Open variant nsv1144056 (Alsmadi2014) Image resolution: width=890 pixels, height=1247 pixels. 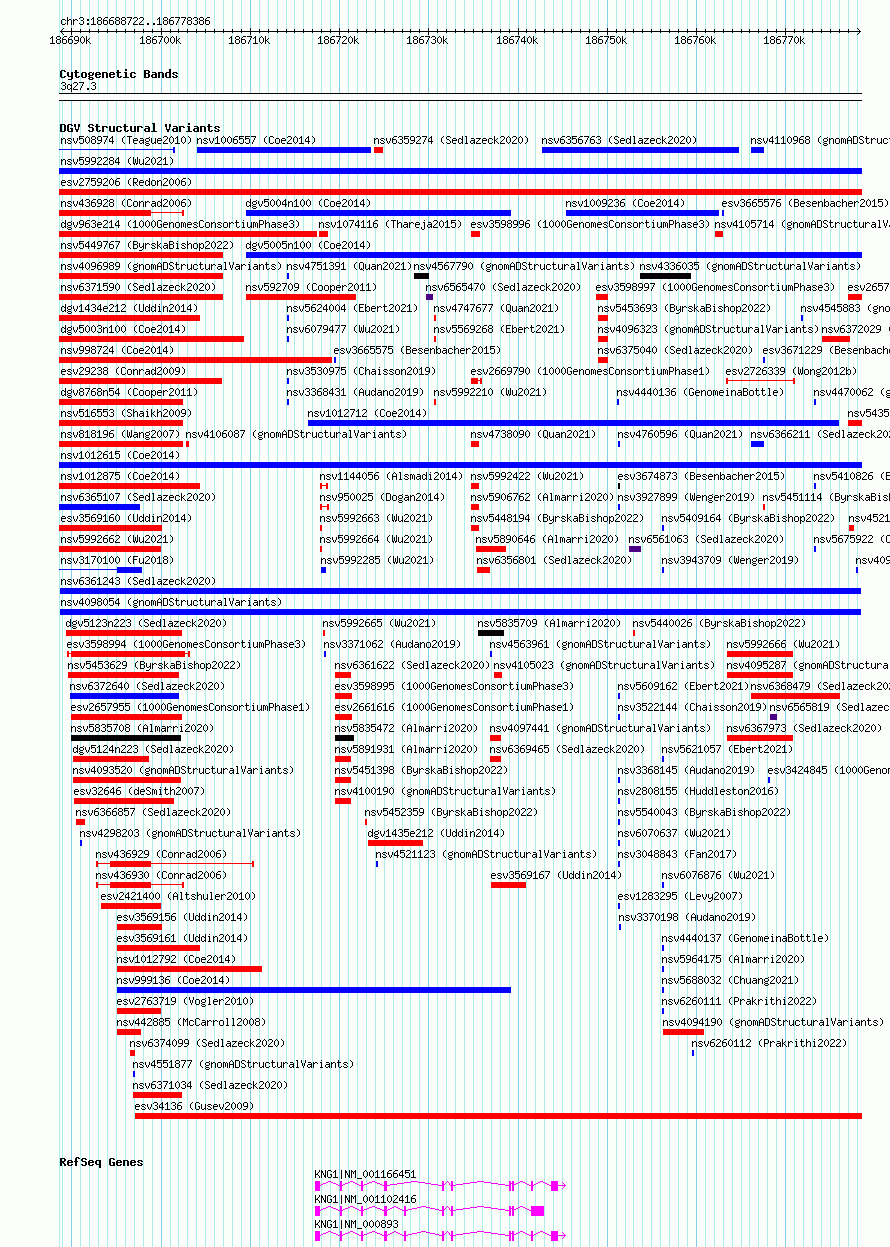click(391, 476)
